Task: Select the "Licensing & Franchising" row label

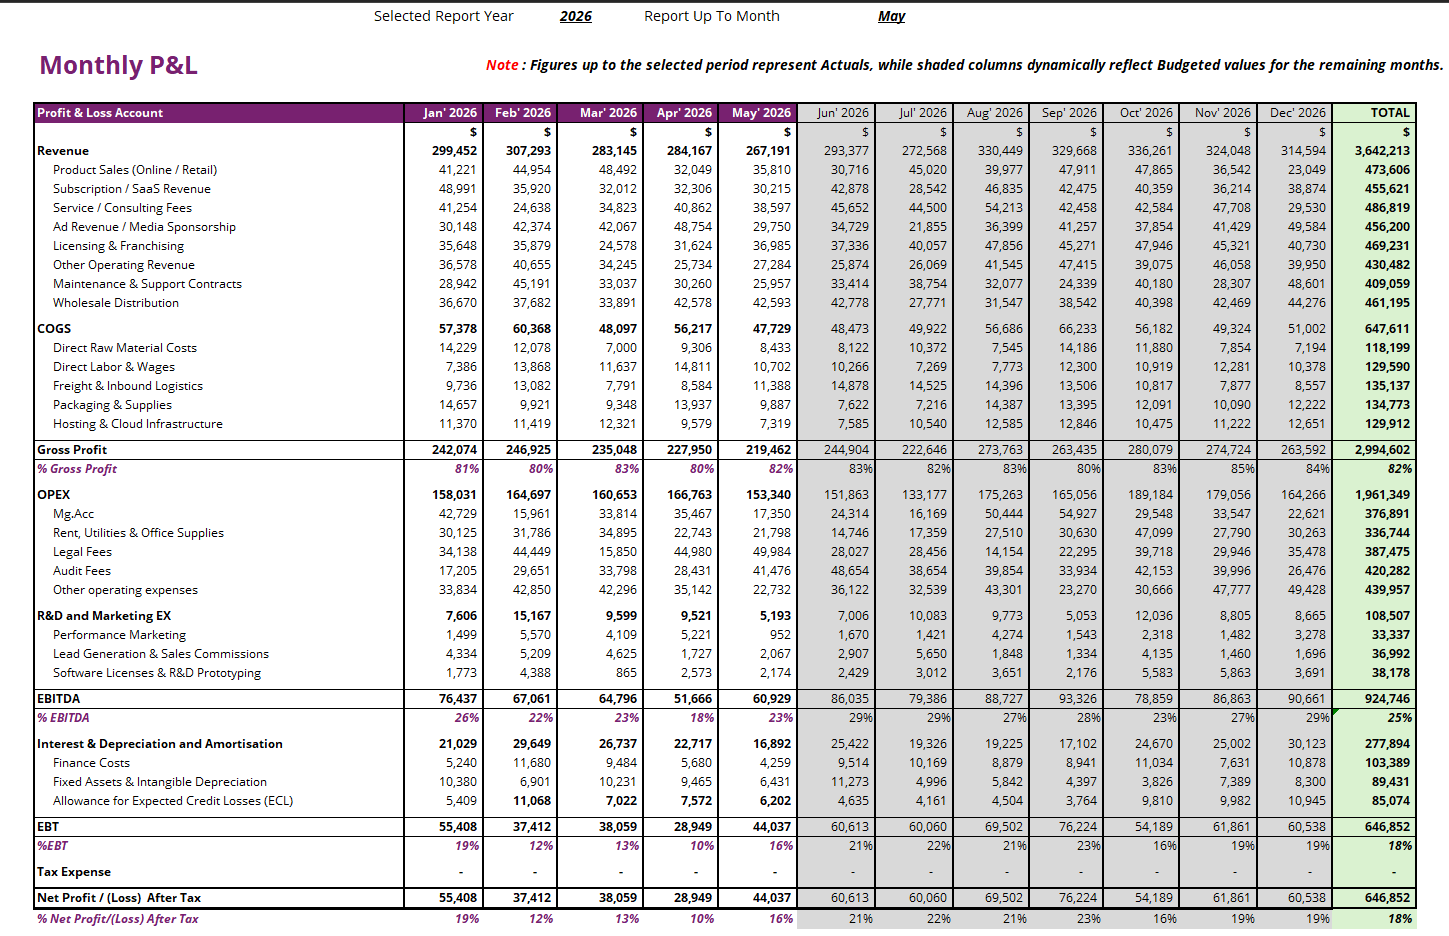Action: coord(118,246)
